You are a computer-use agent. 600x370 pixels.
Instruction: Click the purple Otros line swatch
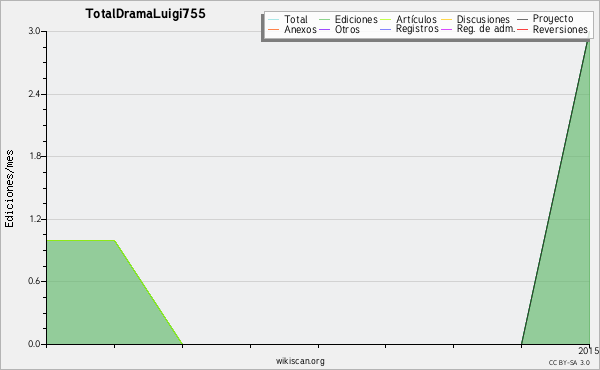tap(324, 29)
